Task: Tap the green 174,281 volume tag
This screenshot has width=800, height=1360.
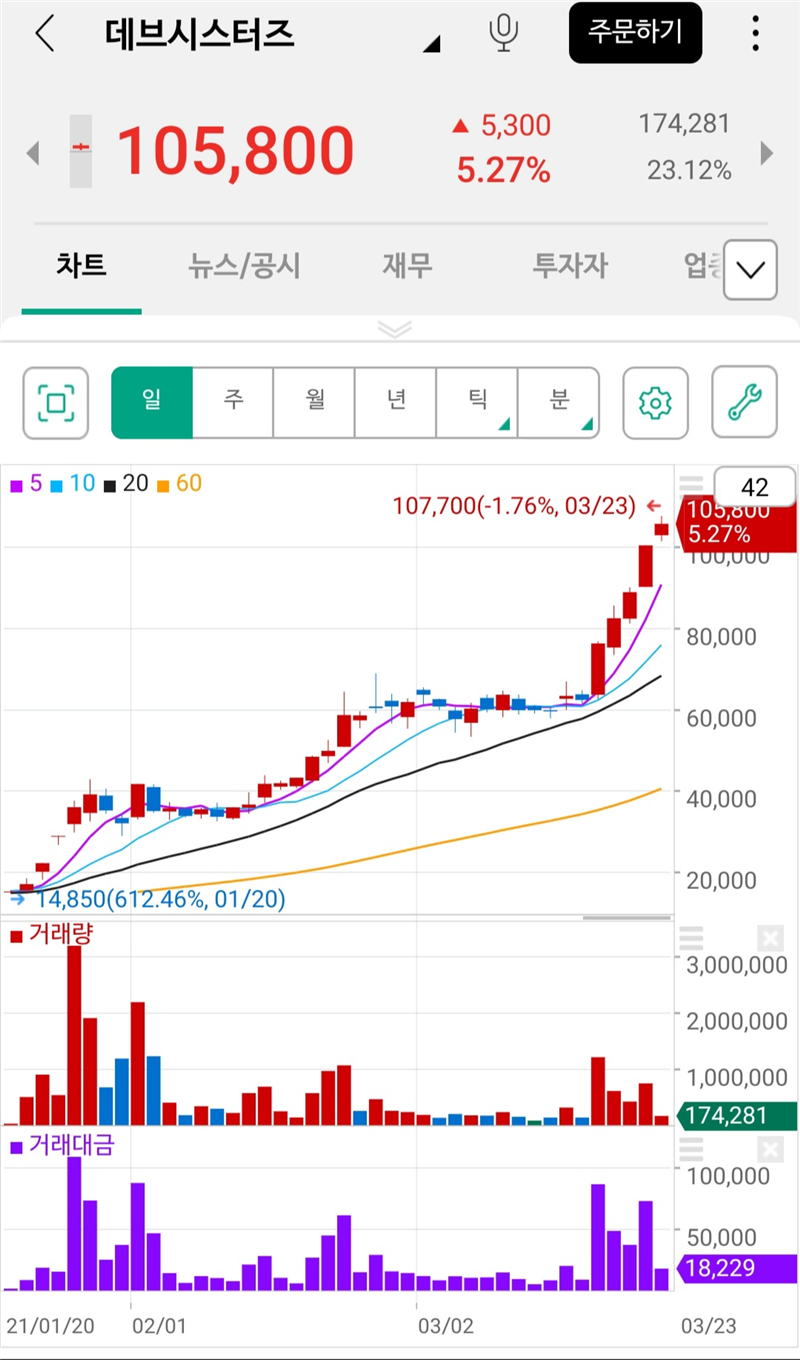Action: pyautogui.click(x=738, y=1115)
